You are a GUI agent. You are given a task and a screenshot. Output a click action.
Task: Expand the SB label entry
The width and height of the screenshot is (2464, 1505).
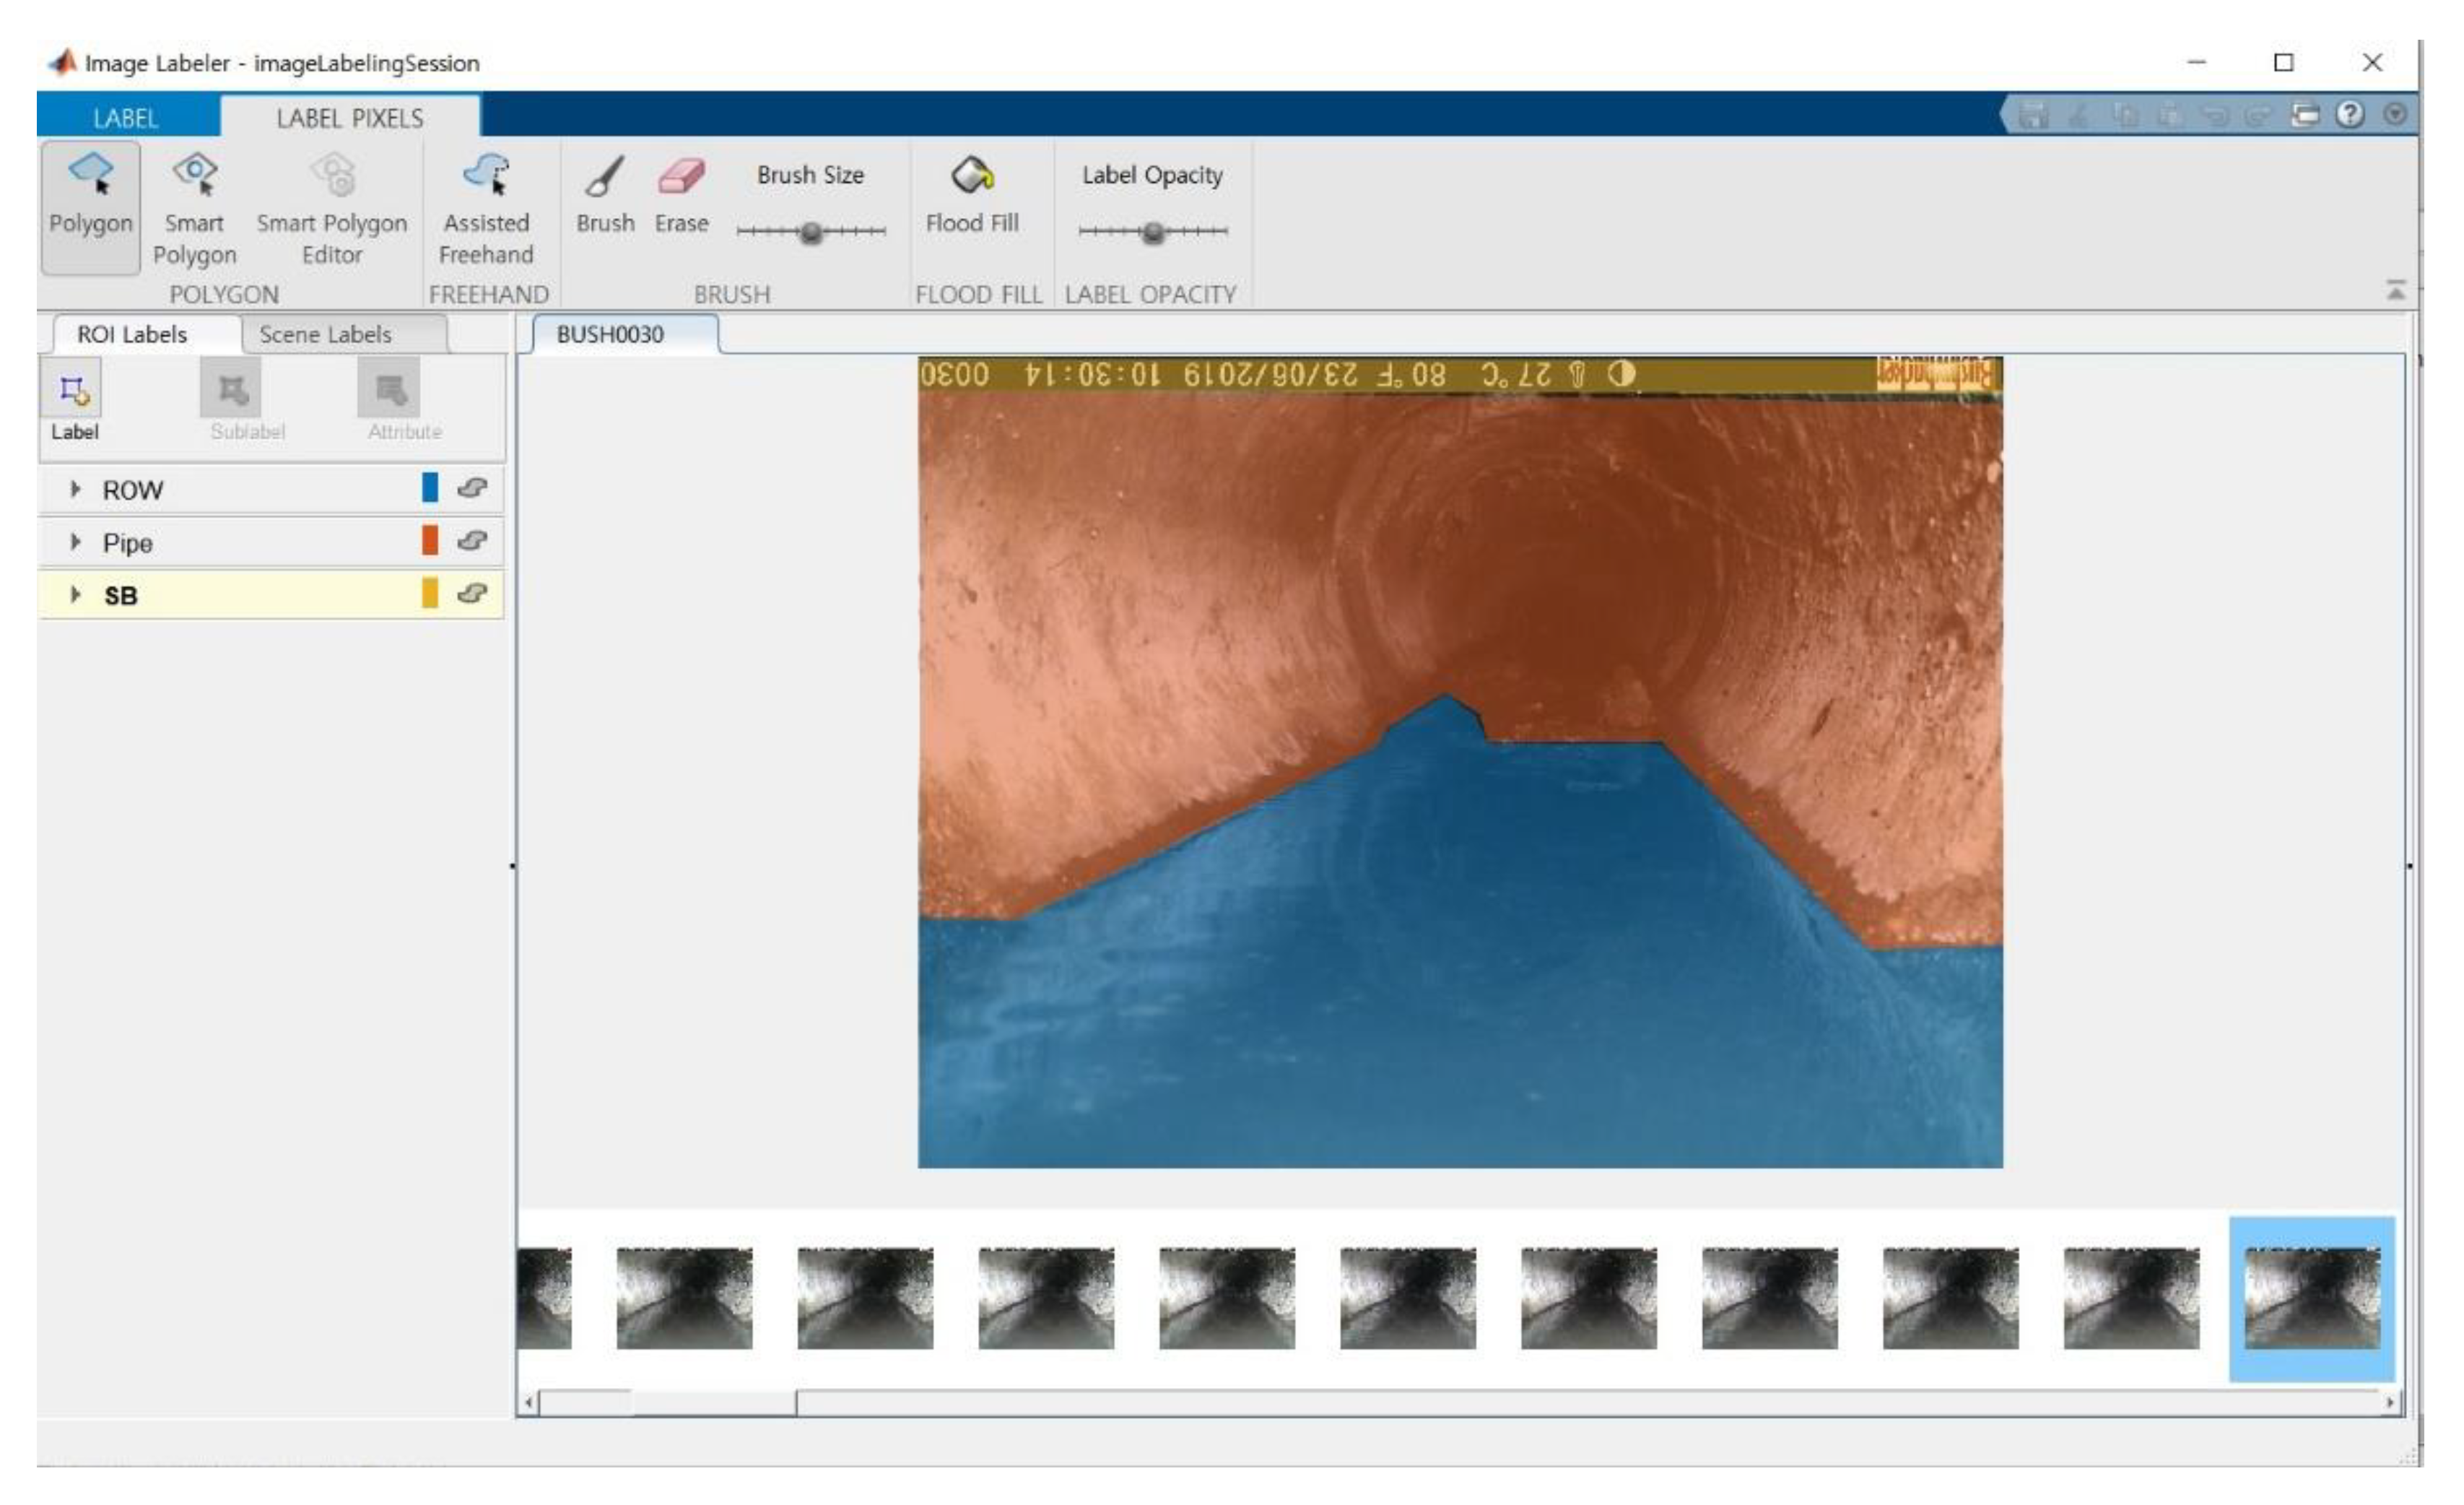click(75, 595)
